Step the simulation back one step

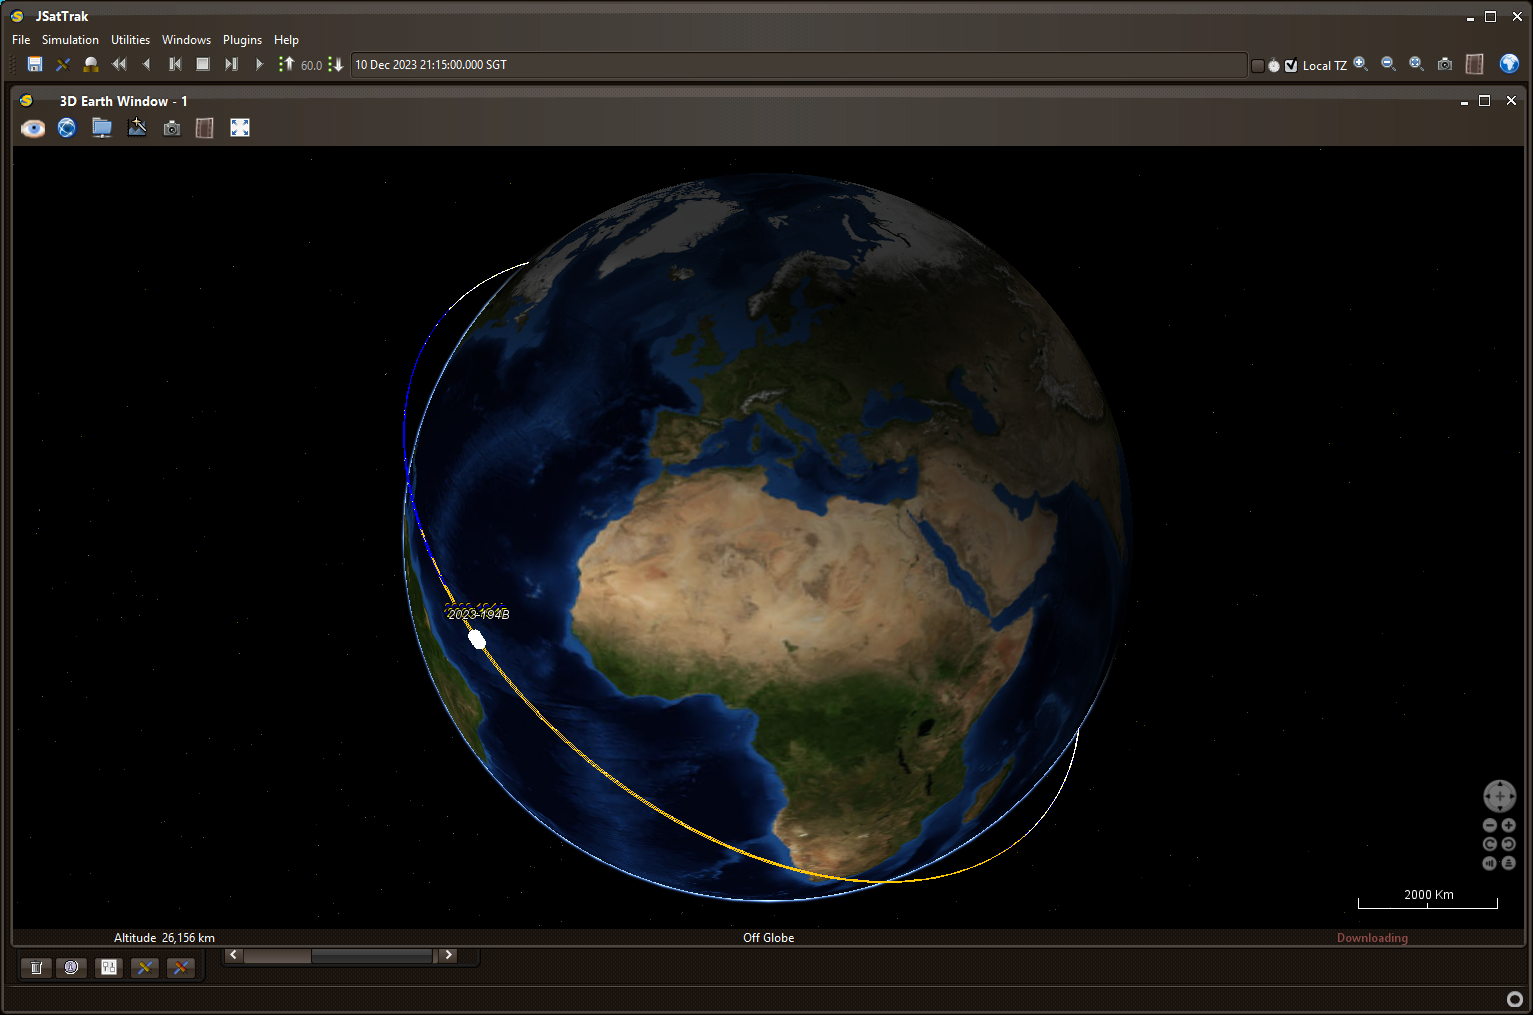(175, 64)
